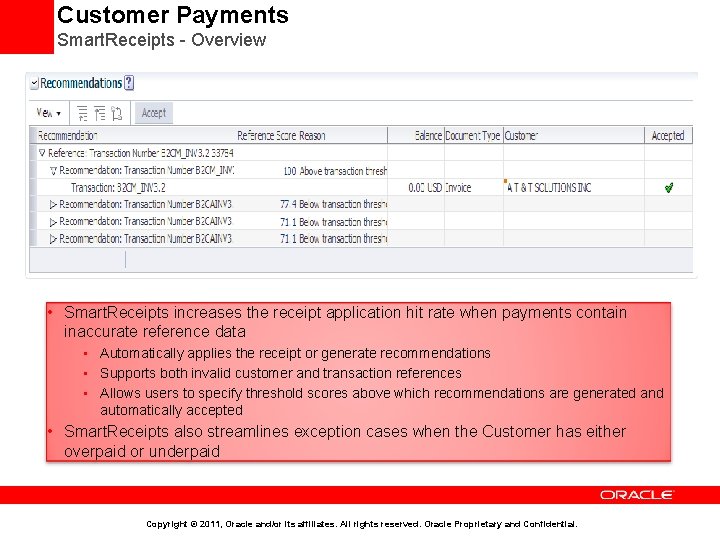Select Transaction: B2CM_INV3.2 row
The image size is (720, 540).
pos(361,187)
